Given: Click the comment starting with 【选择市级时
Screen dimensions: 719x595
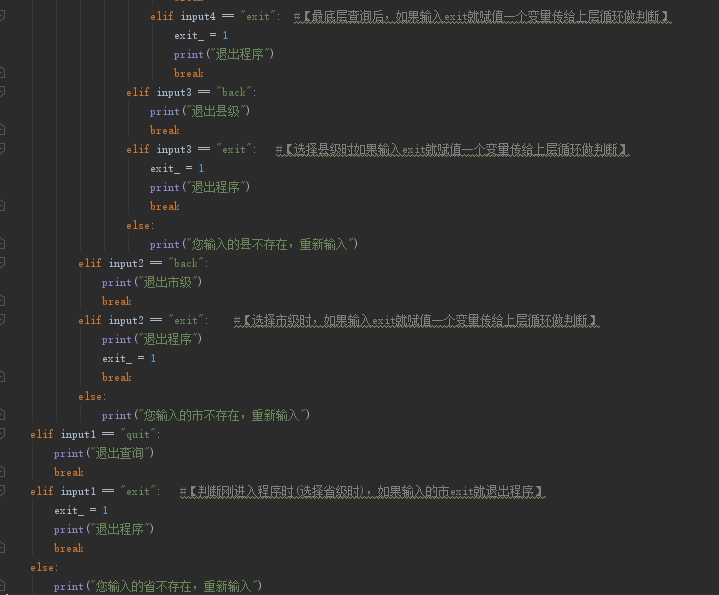Looking at the screenshot, I should [416, 321].
